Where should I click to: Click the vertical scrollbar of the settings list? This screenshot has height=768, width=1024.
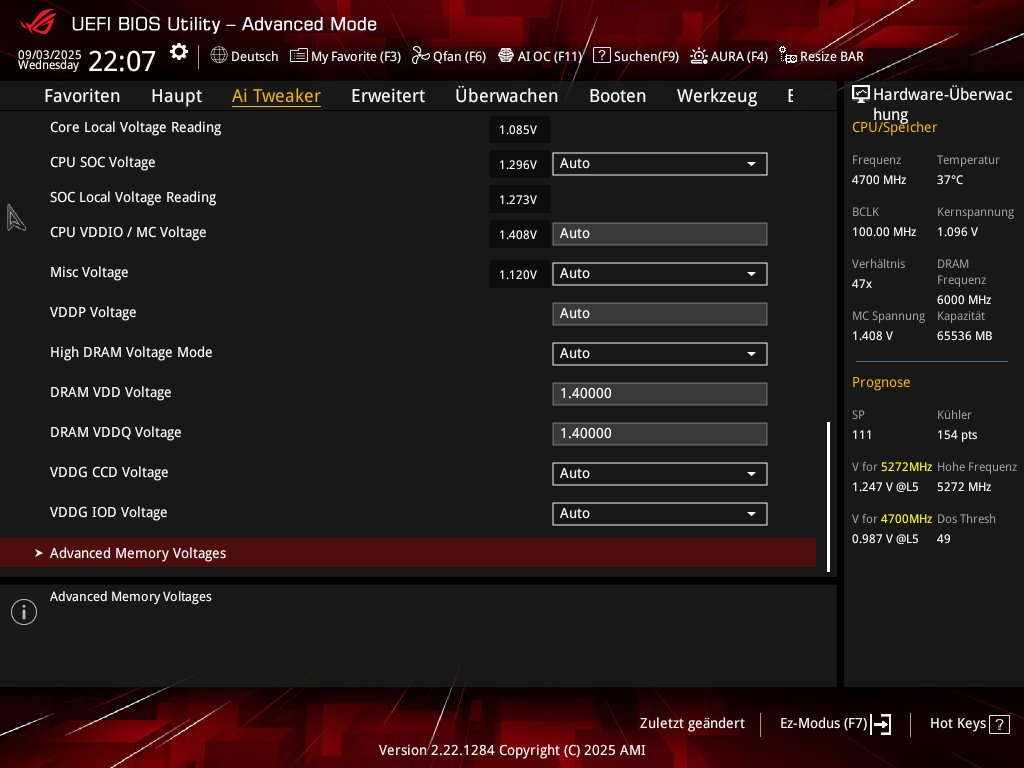829,497
